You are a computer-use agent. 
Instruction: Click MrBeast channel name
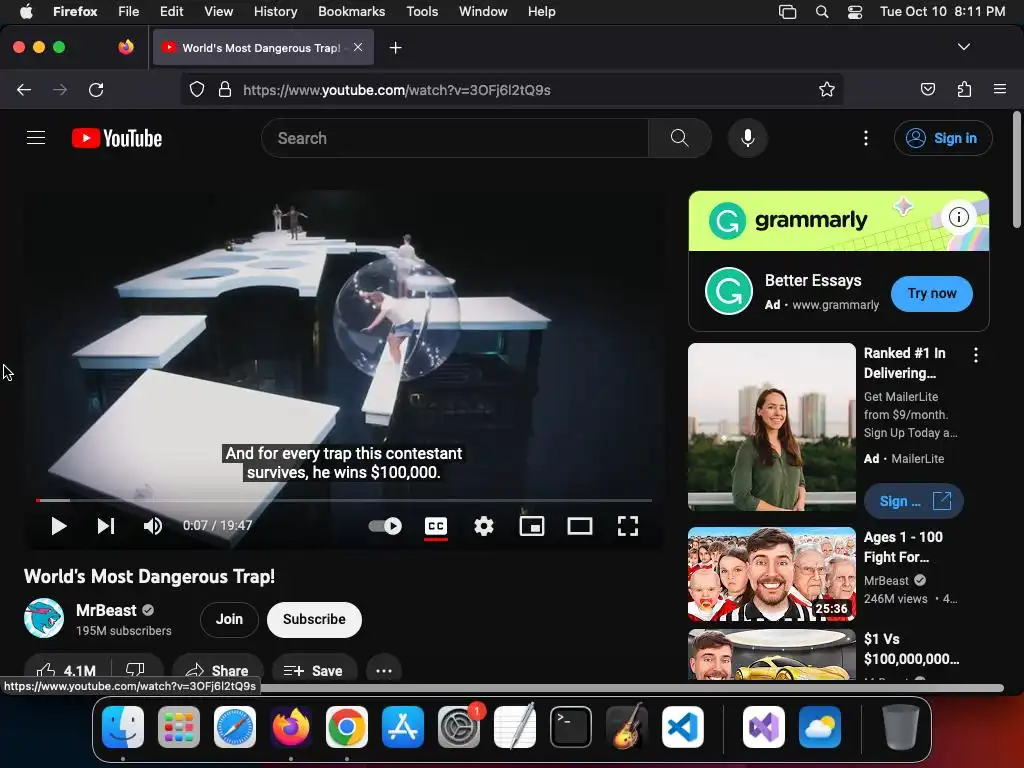[106, 610]
